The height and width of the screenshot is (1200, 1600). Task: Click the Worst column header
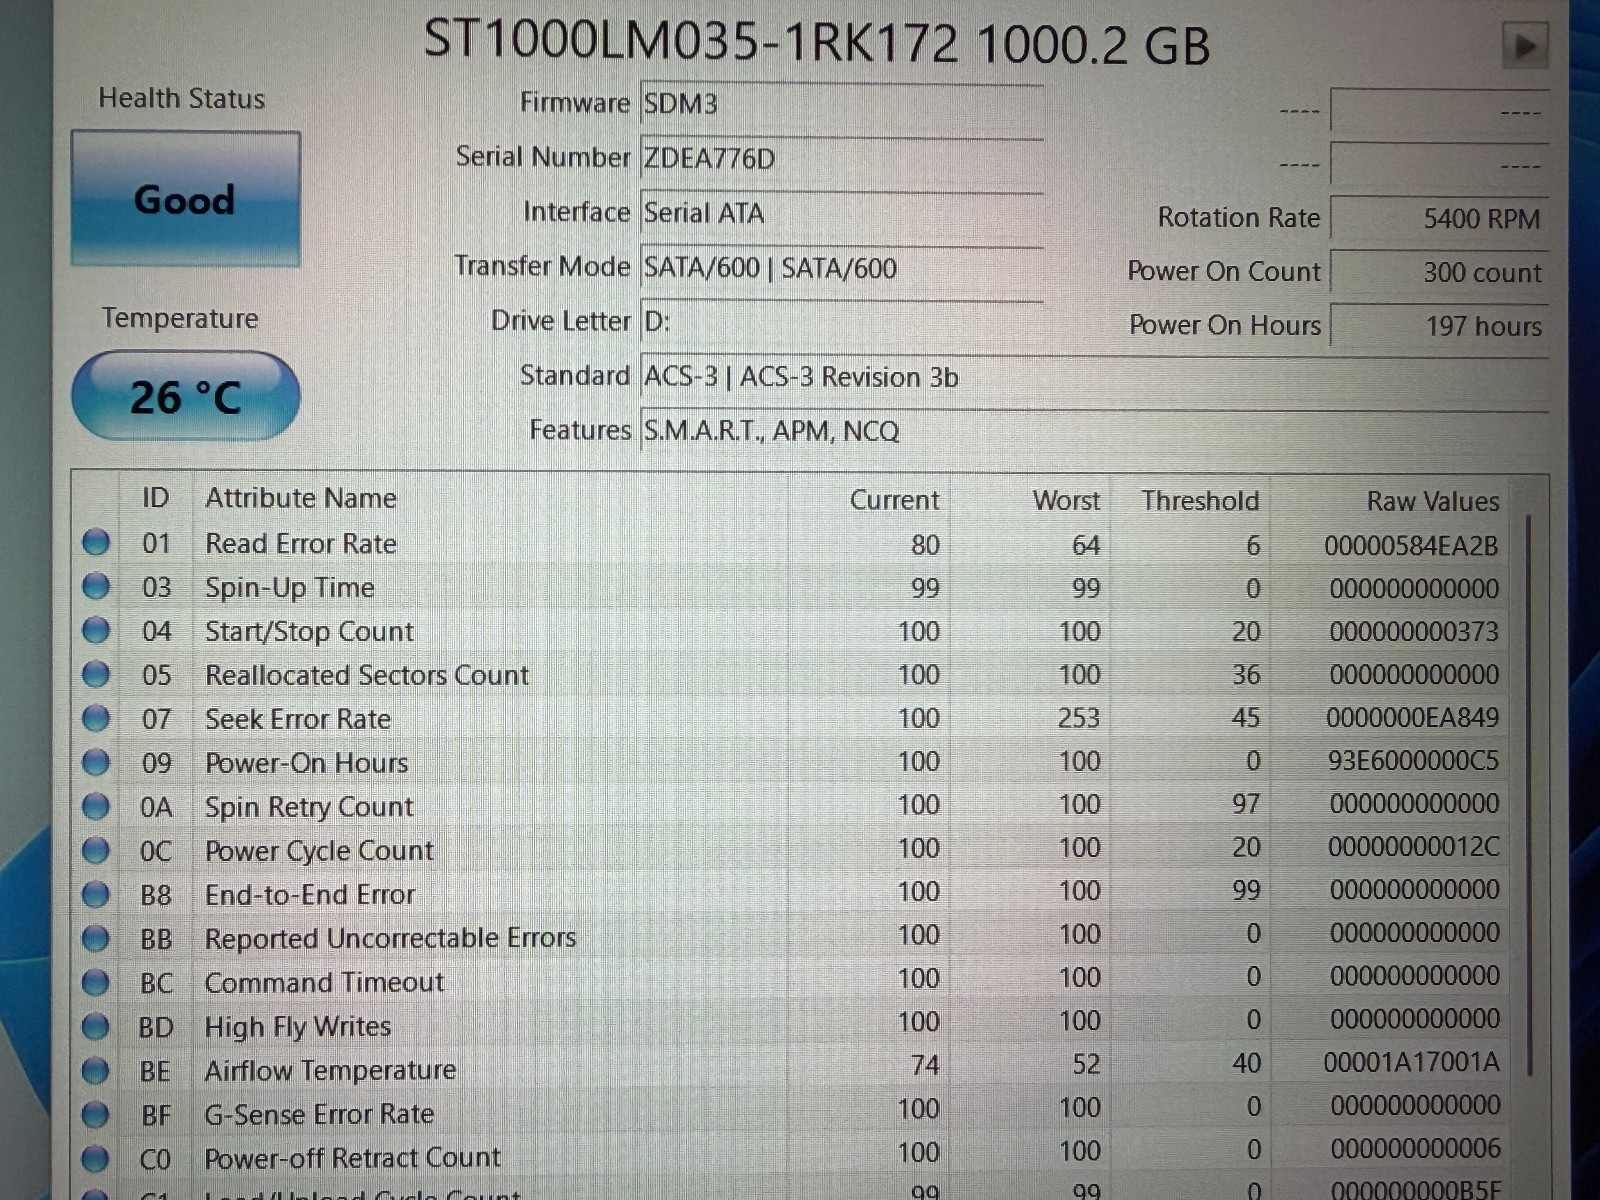(1066, 500)
